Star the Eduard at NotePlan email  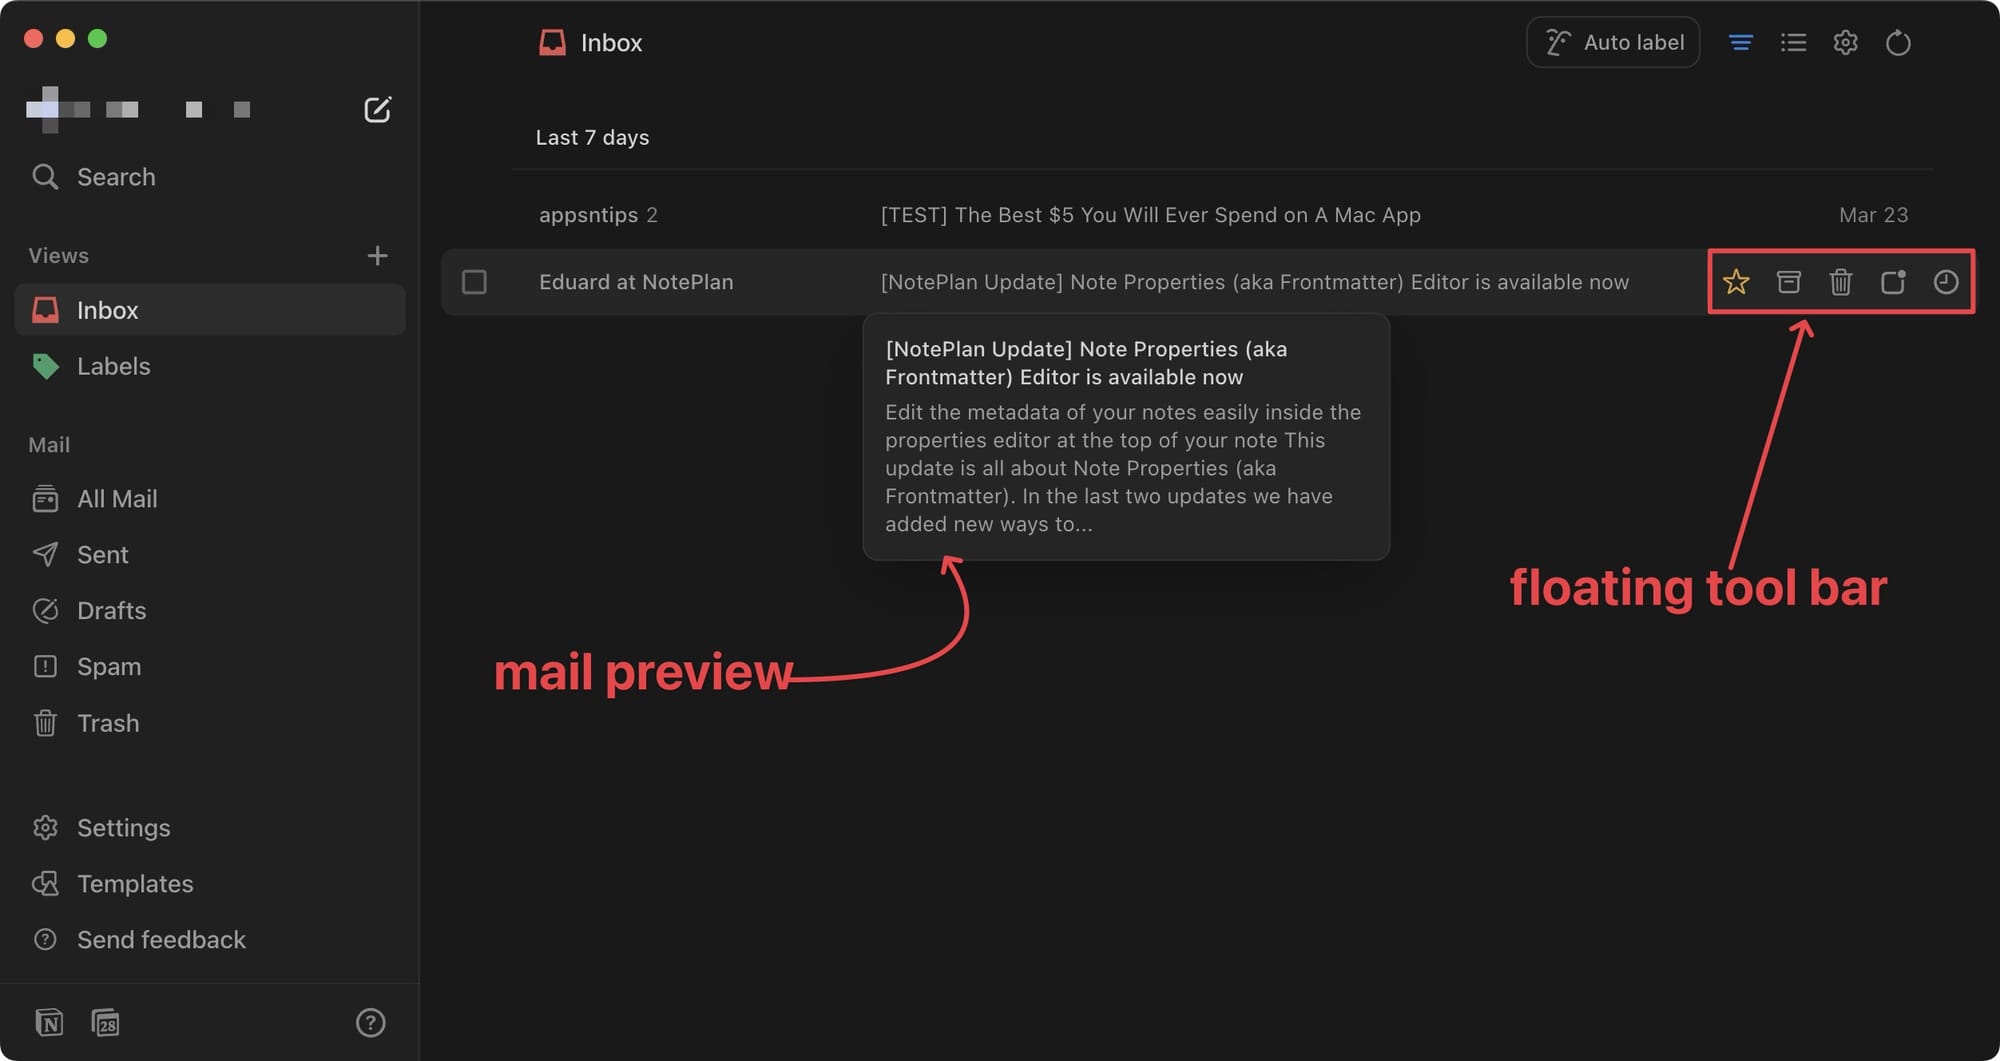click(1736, 282)
